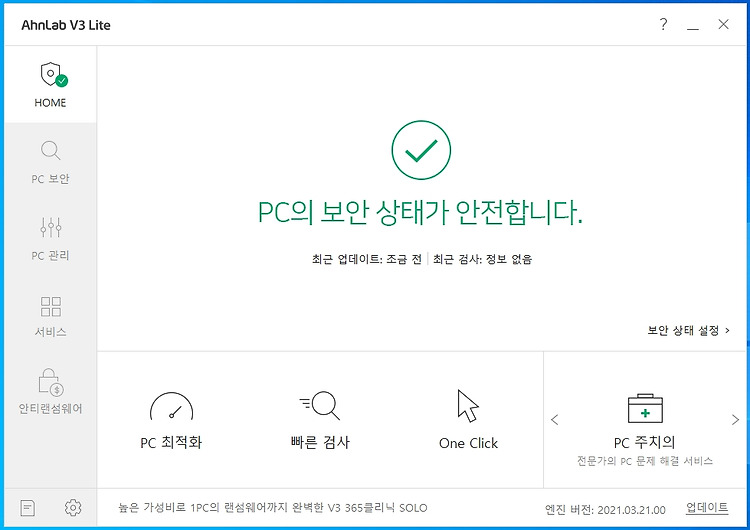Click 최근 업데이트: 조금 전 text

(x=367, y=259)
